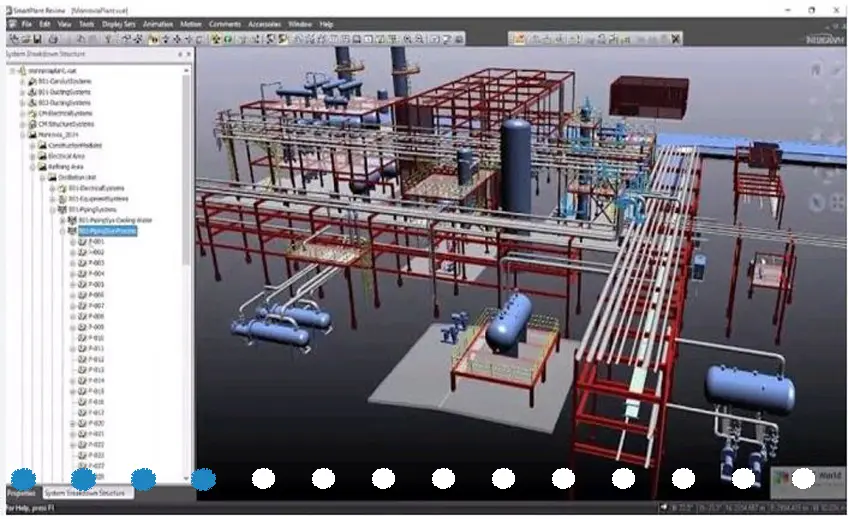
Task: Expand the CM-StructureSystems tree node
Action: pyautogui.click(x=23, y=124)
